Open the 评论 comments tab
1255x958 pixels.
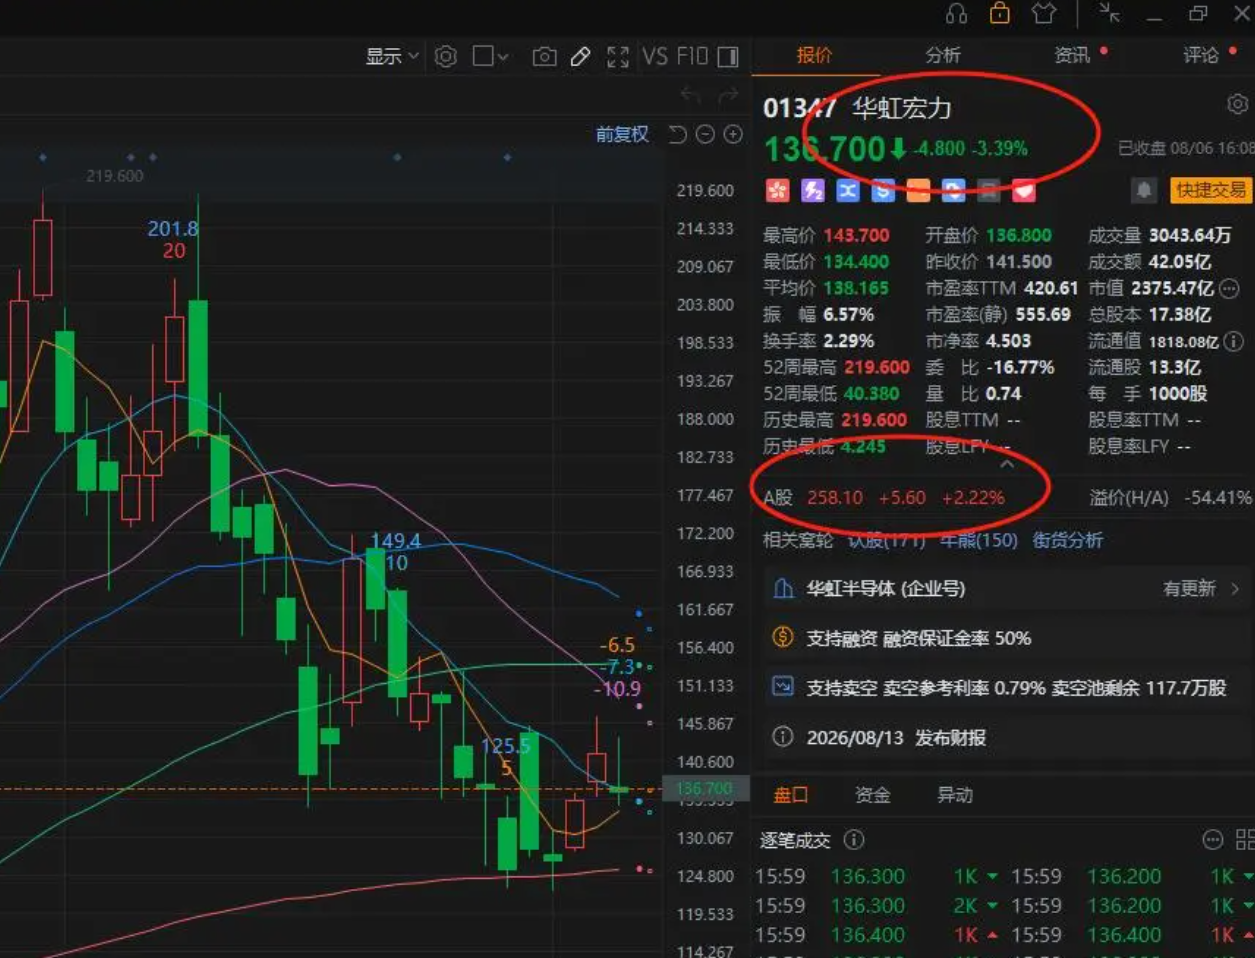[1201, 55]
